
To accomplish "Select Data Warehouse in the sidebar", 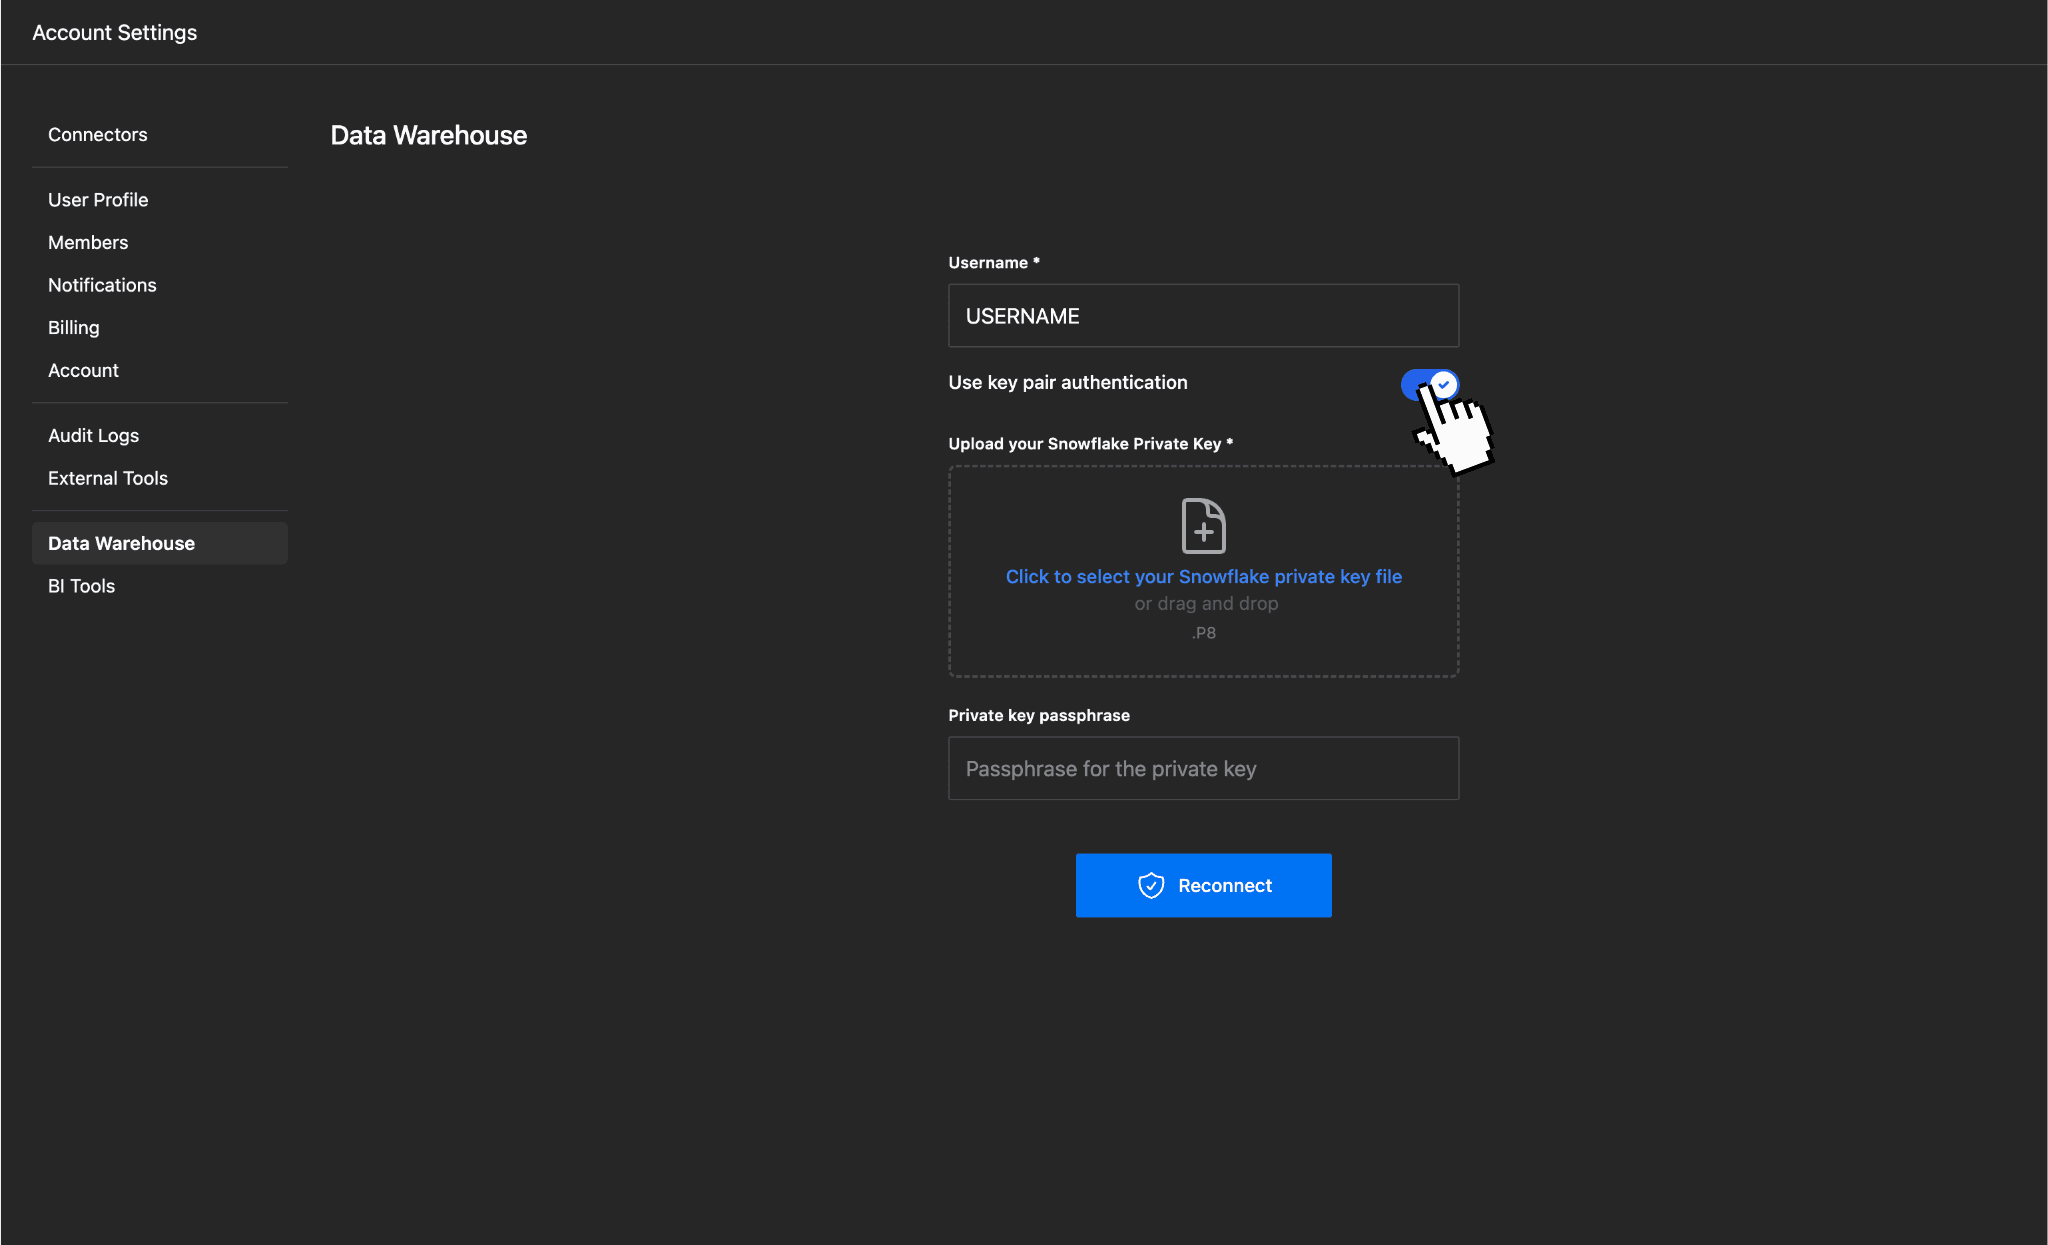I will tap(121, 543).
